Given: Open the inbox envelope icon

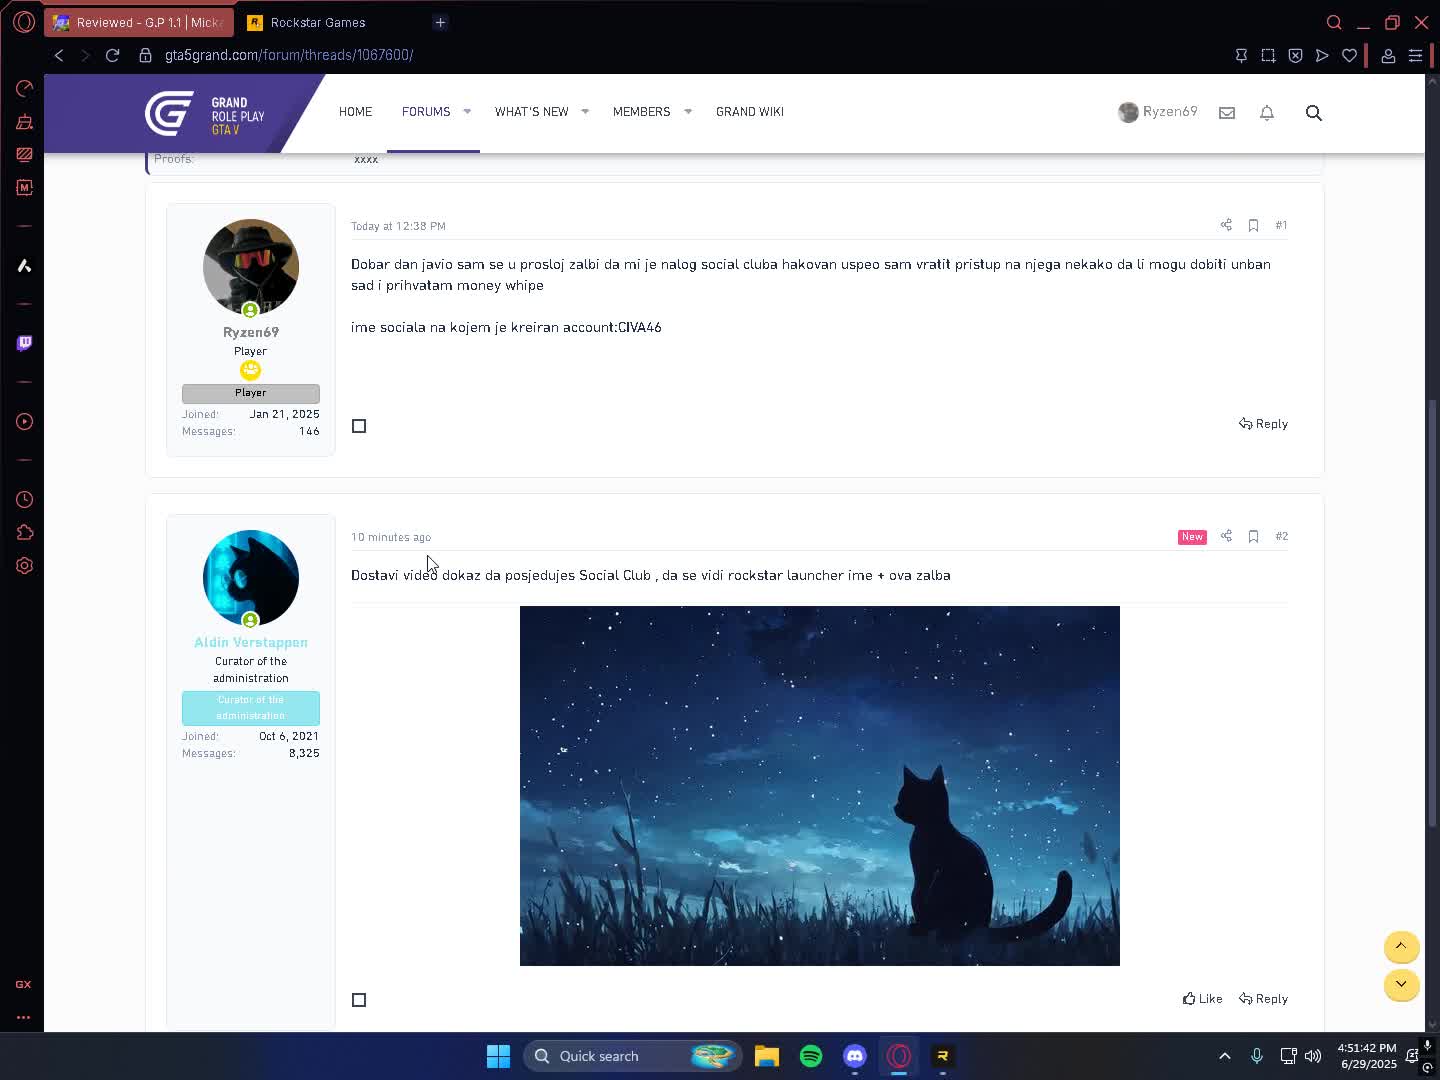Looking at the screenshot, I should pyautogui.click(x=1226, y=113).
